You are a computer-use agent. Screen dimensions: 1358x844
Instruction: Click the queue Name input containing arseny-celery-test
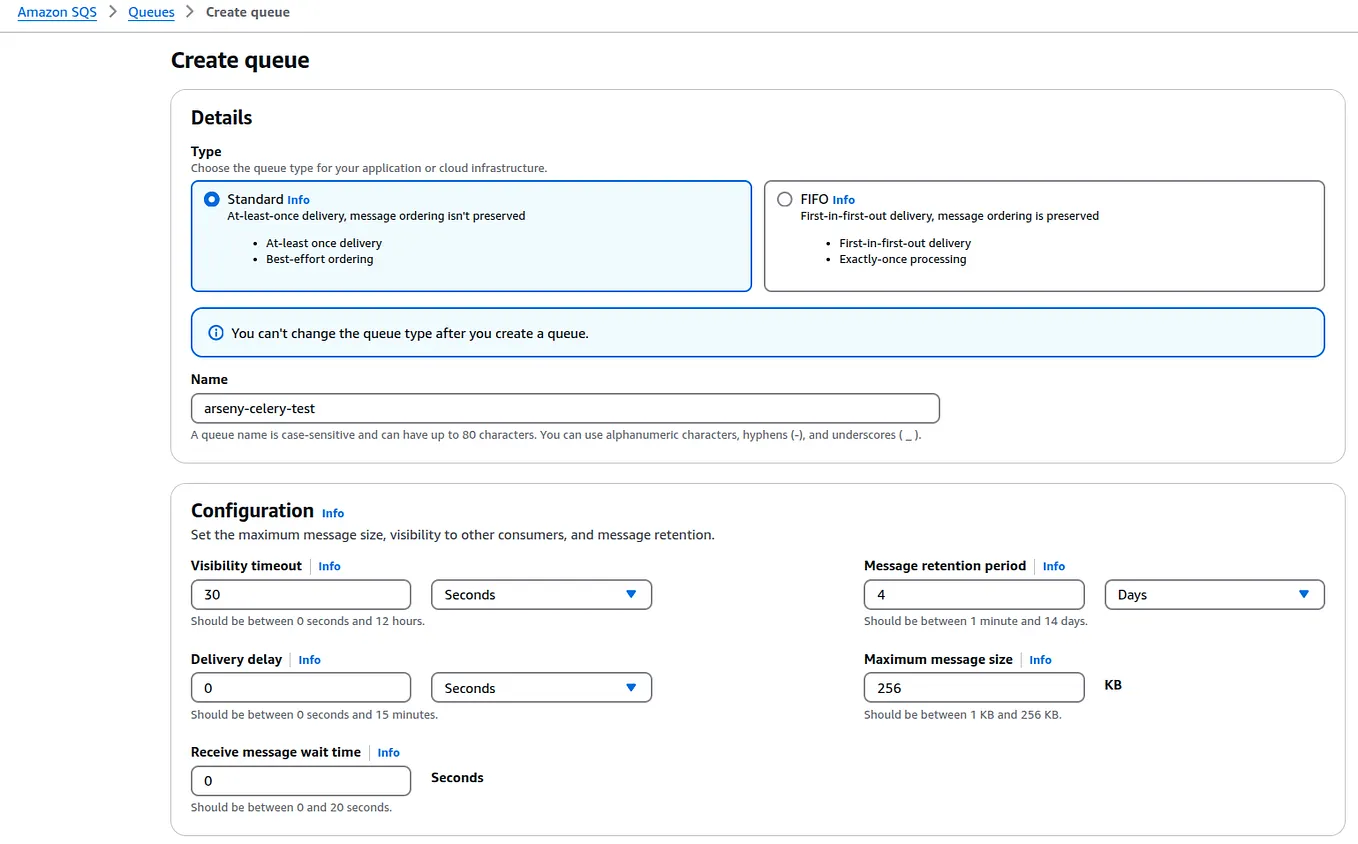[565, 408]
